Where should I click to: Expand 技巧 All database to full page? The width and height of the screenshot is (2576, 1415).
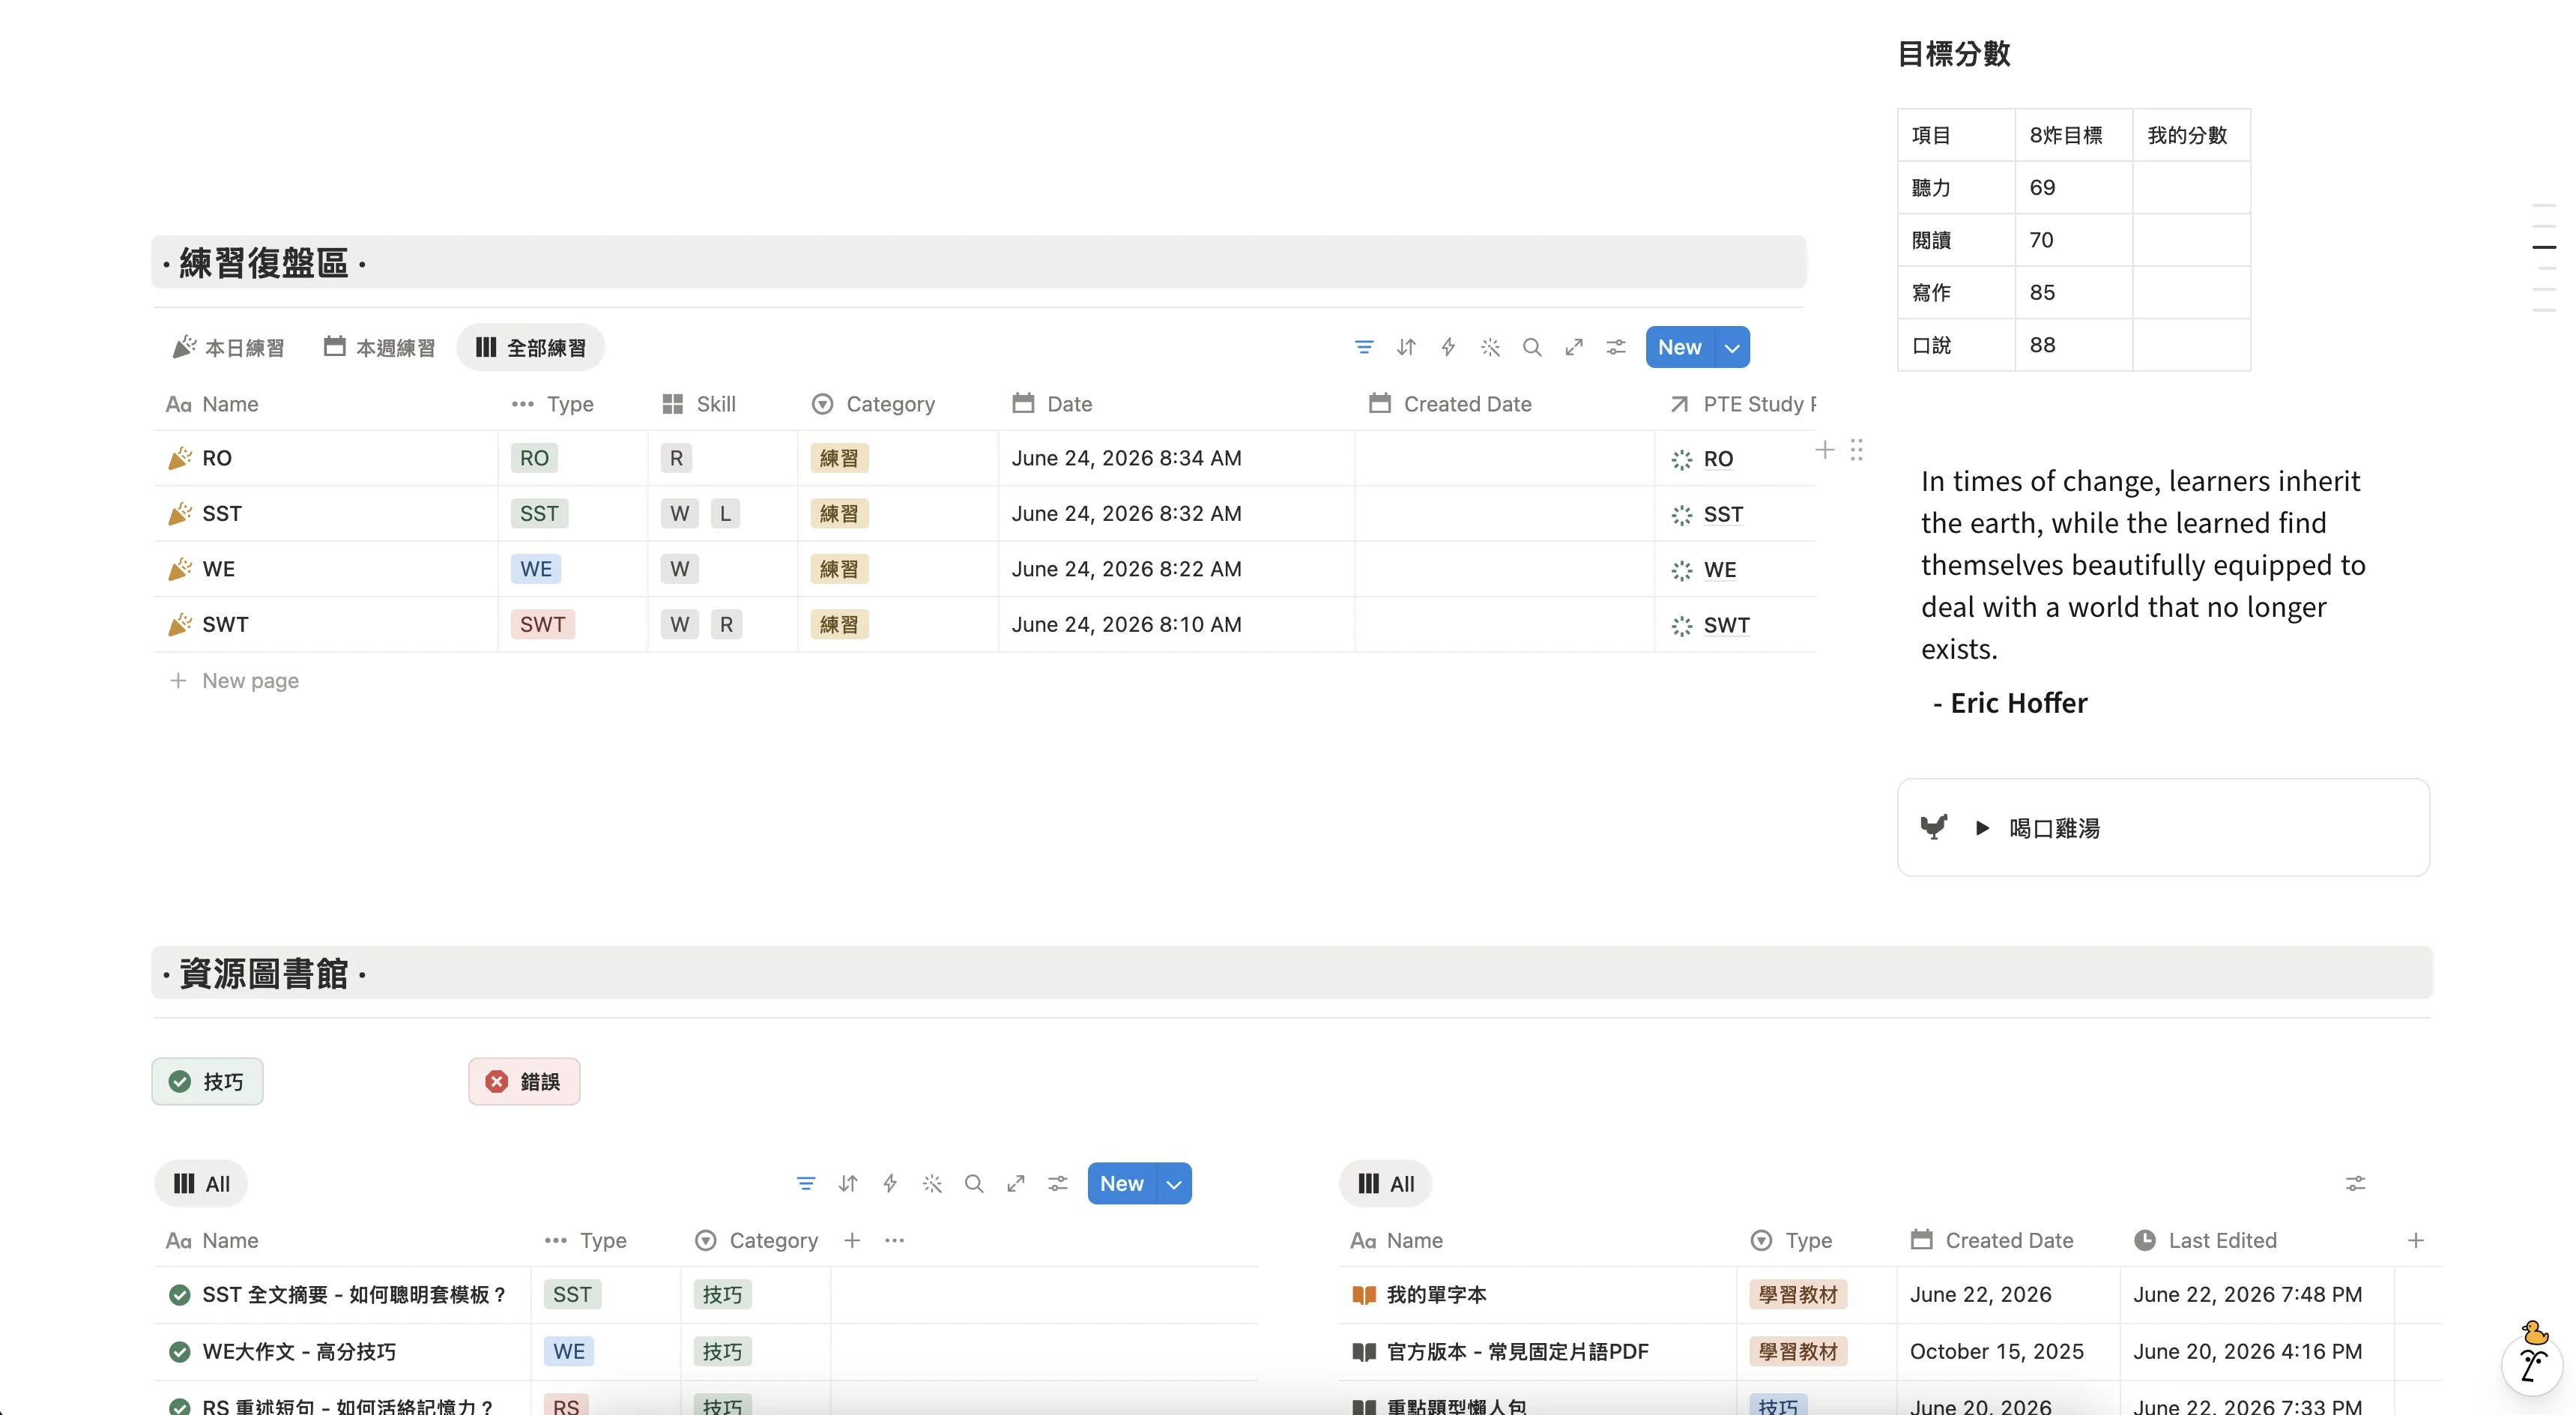(1016, 1184)
